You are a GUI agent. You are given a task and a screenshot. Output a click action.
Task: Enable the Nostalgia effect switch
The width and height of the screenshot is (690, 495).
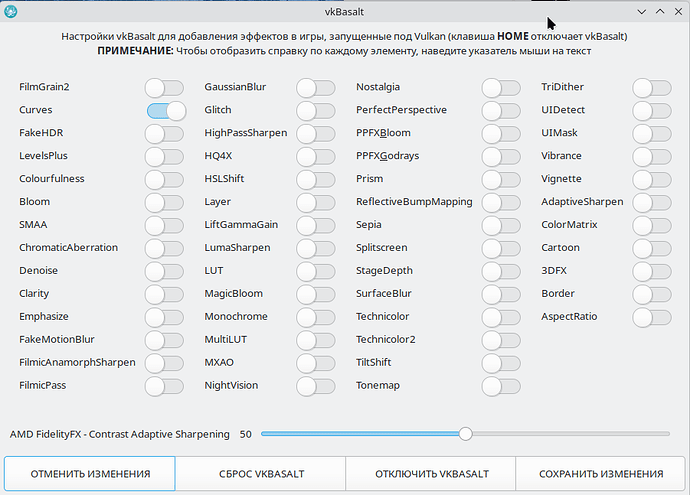click(x=500, y=87)
